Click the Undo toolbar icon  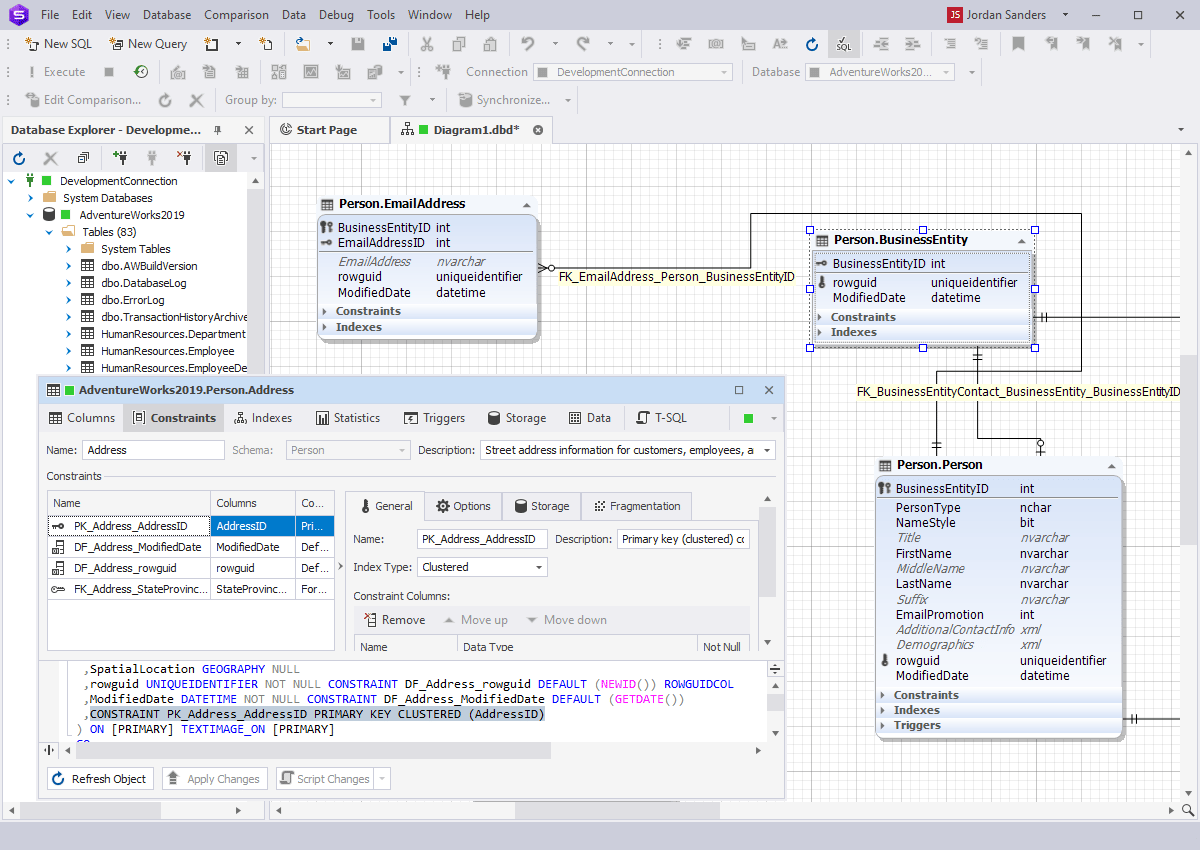pyautogui.click(x=527, y=44)
